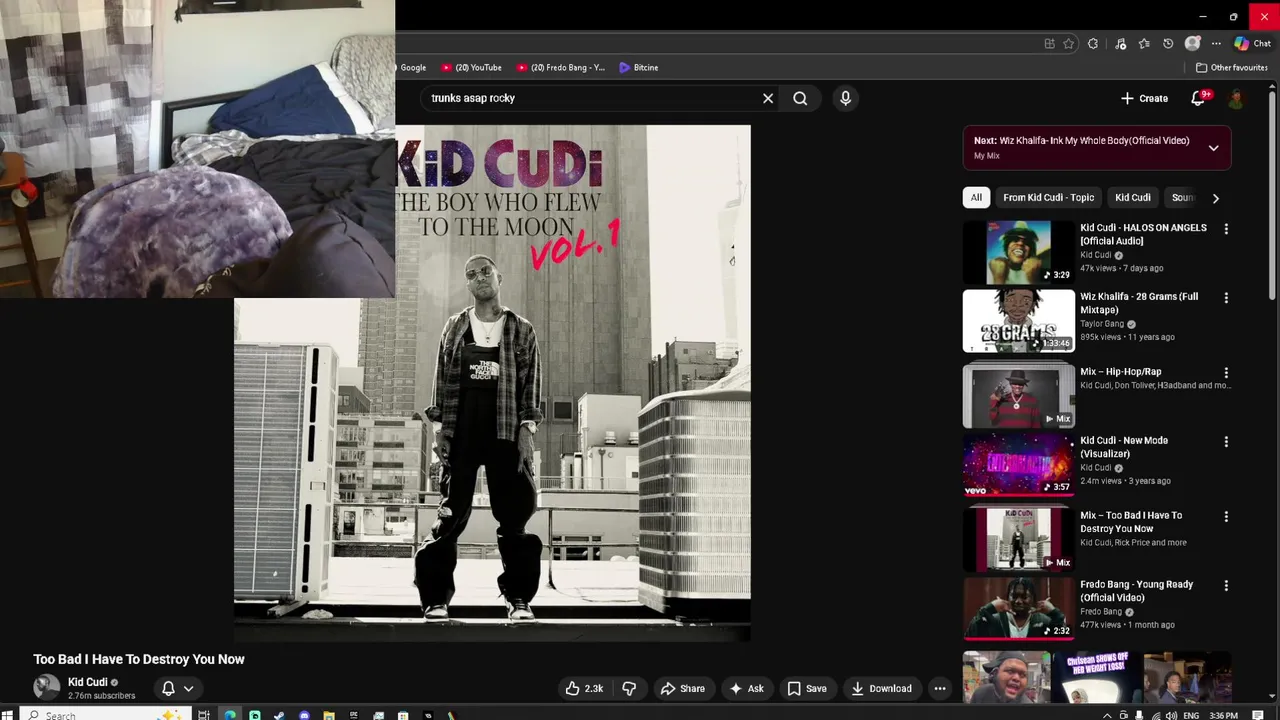Click the ENG language indicator
1280x720 pixels.
pos(1191,715)
